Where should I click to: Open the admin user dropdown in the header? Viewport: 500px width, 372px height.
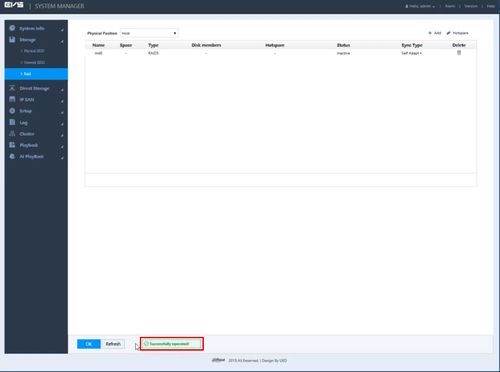click(420, 6)
